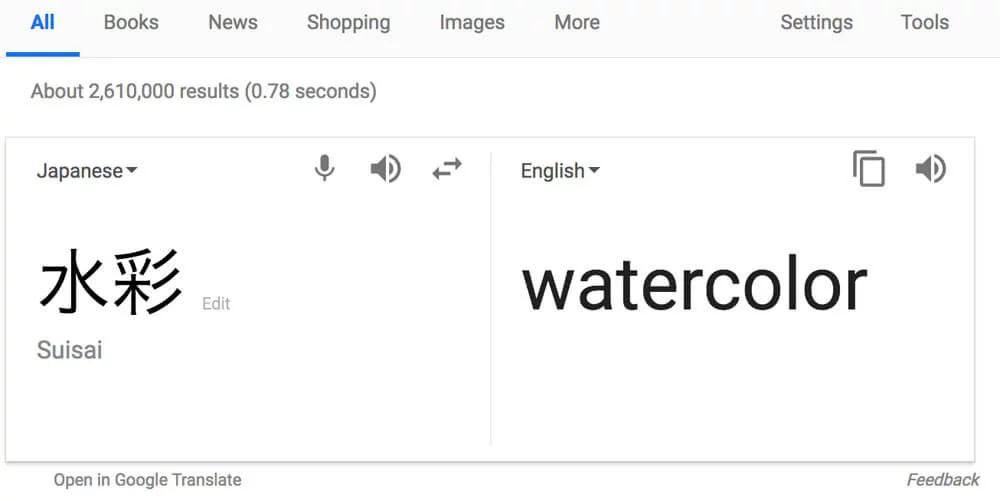Click the microphone voice input icon
Viewport: 1000px width, 501px height.
pyautogui.click(x=325, y=169)
